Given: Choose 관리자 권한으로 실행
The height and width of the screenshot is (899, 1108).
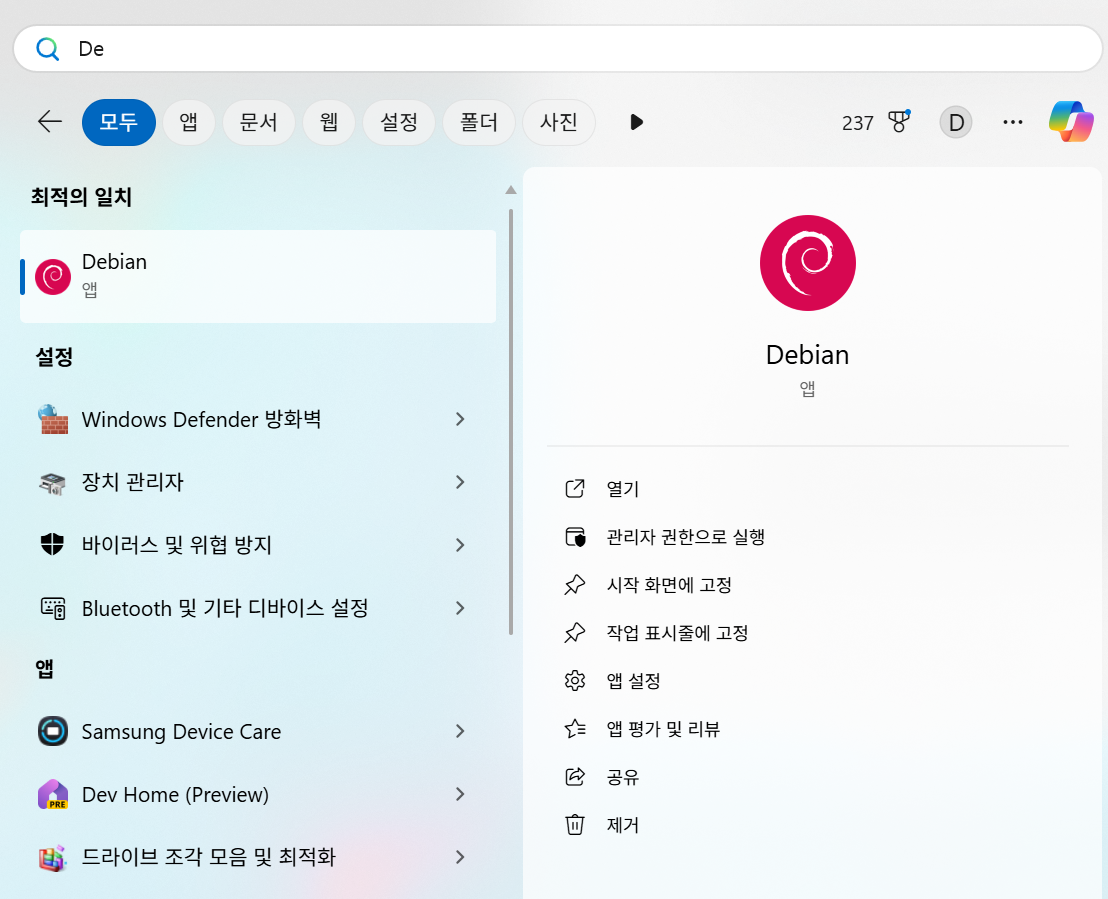Looking at the screenshot, I should pos(685,537).
